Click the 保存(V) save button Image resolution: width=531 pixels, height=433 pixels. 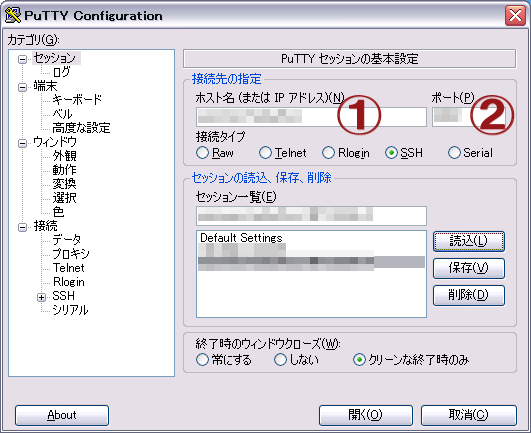point(469,268)
